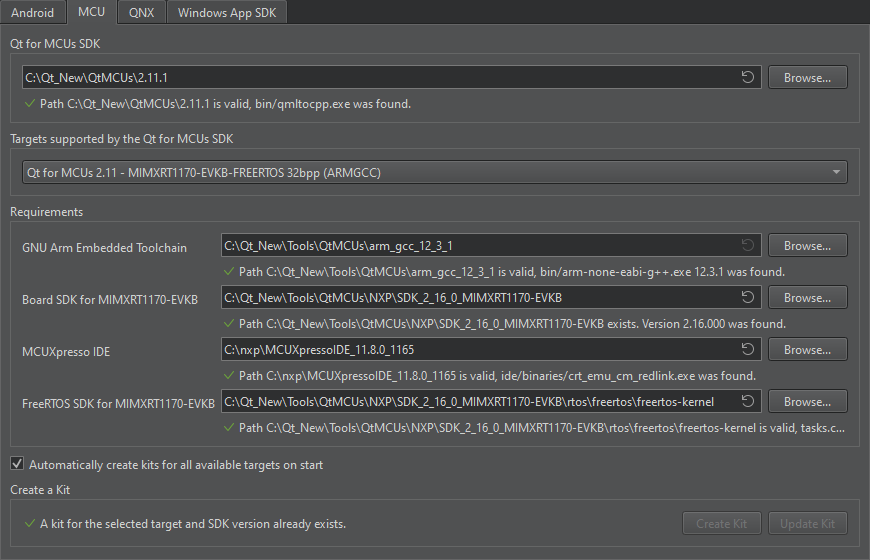Click the 'MCUXpresso IDE' label
The image size is (870, 560).
66,351
